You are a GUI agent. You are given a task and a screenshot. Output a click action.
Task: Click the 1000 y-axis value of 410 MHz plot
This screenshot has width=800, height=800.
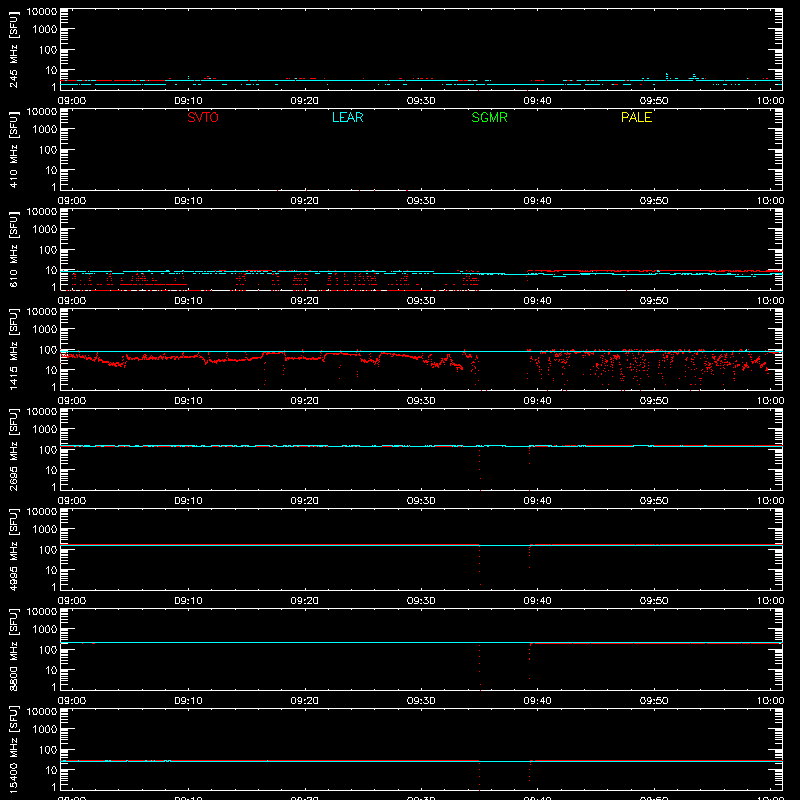coord(45,130)
